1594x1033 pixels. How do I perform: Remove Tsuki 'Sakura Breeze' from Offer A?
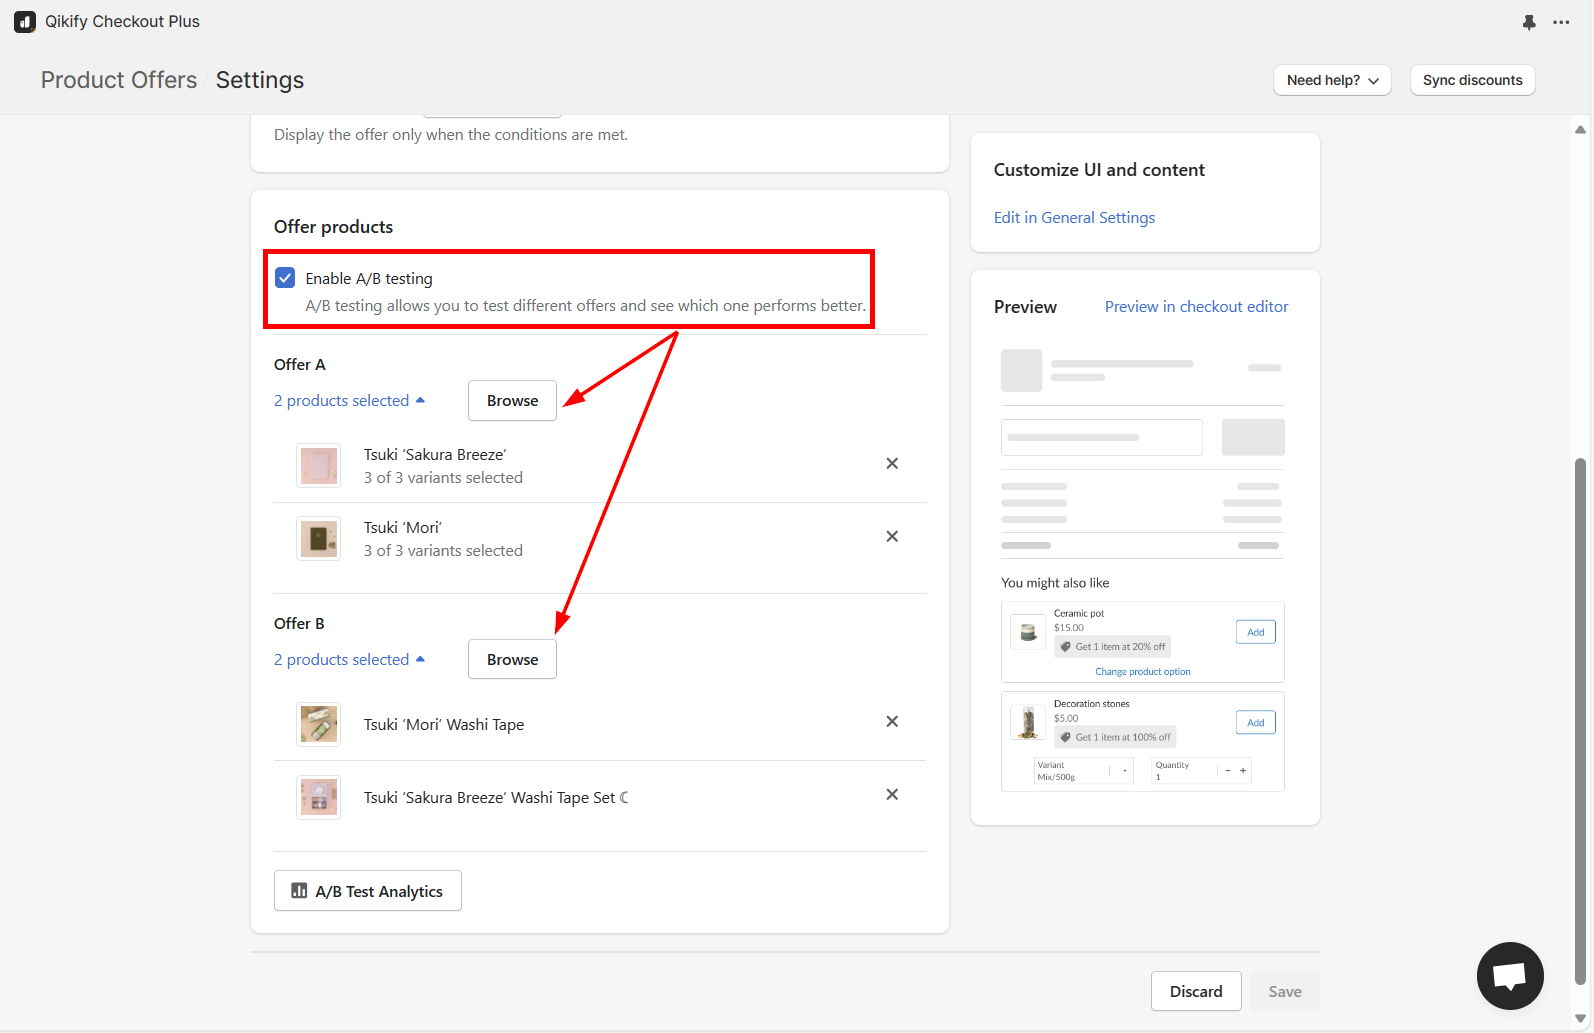[892, 464]
